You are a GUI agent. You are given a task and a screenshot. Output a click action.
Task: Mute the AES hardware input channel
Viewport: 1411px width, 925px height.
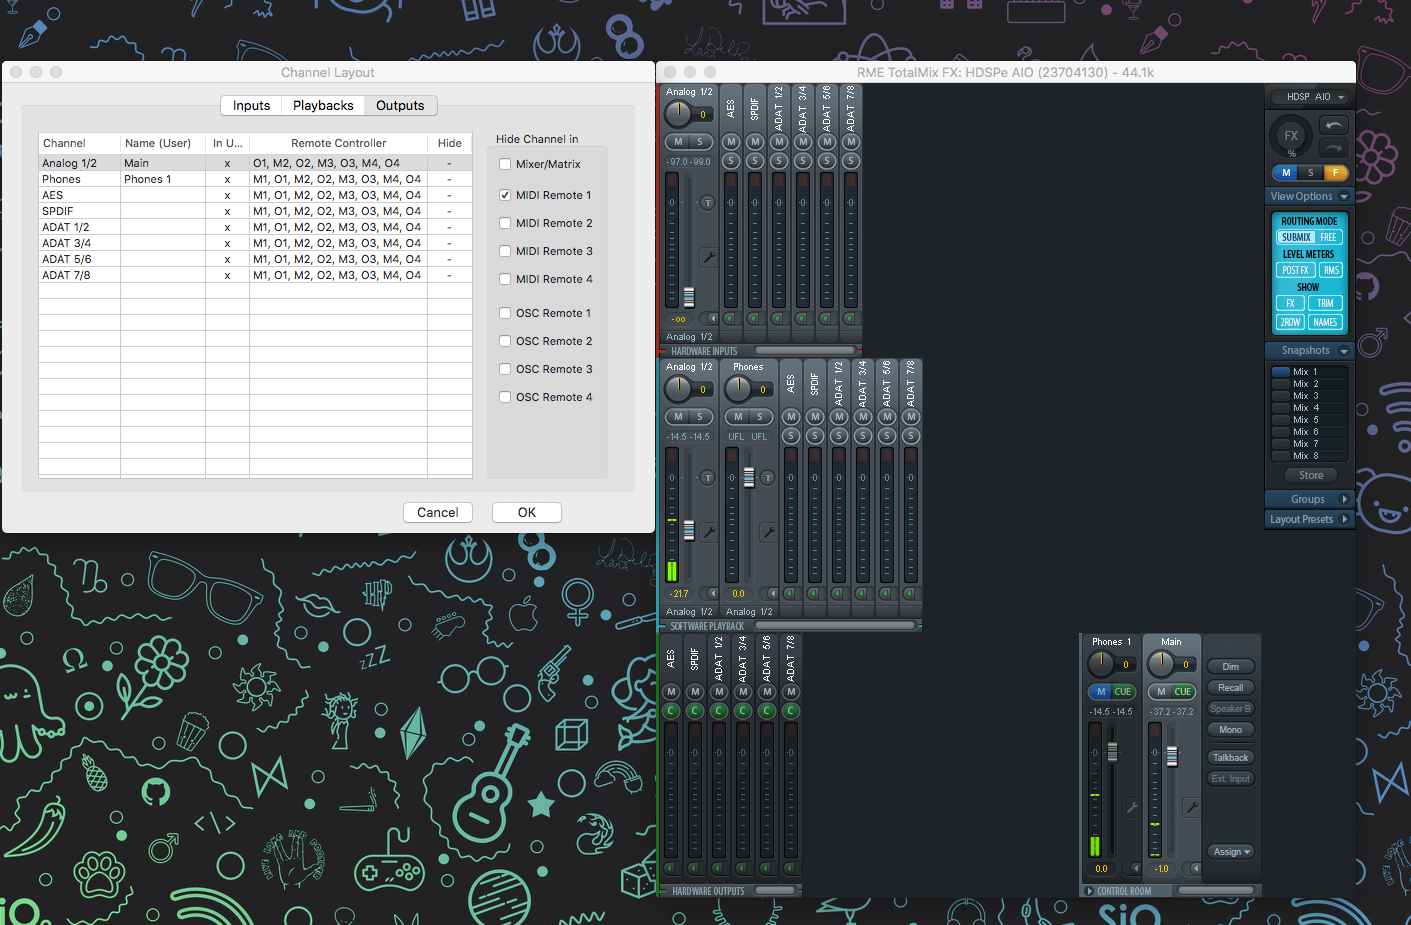[731, 142]
